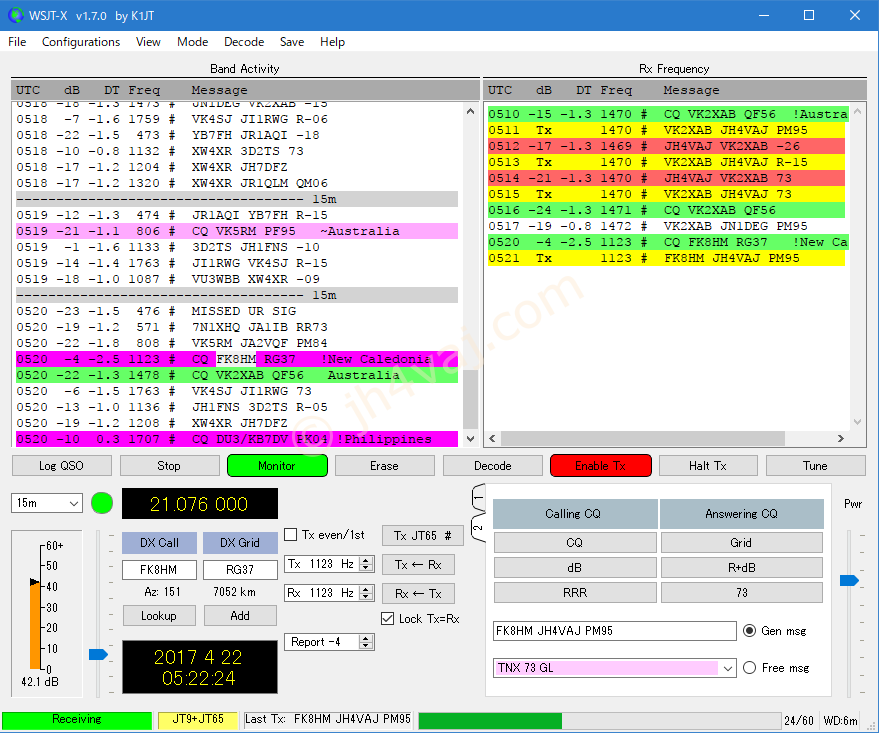Click the WSJT-X app icon in title bar
879x733 pixels.
[16, 15]
